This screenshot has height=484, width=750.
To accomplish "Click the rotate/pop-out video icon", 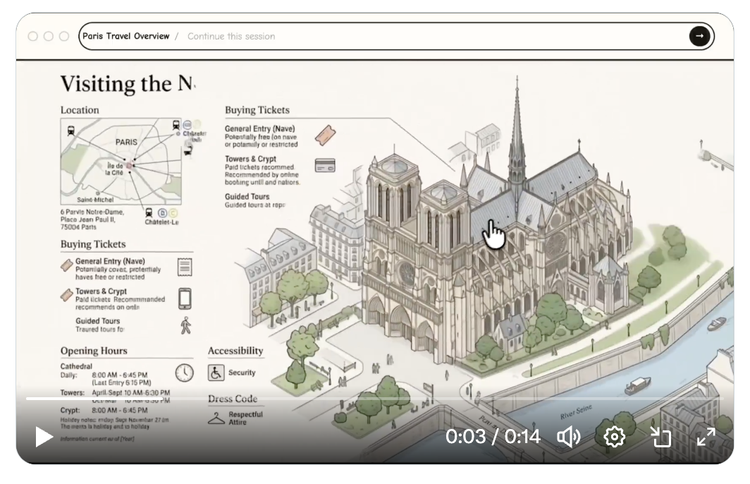I will coord(660,437).
